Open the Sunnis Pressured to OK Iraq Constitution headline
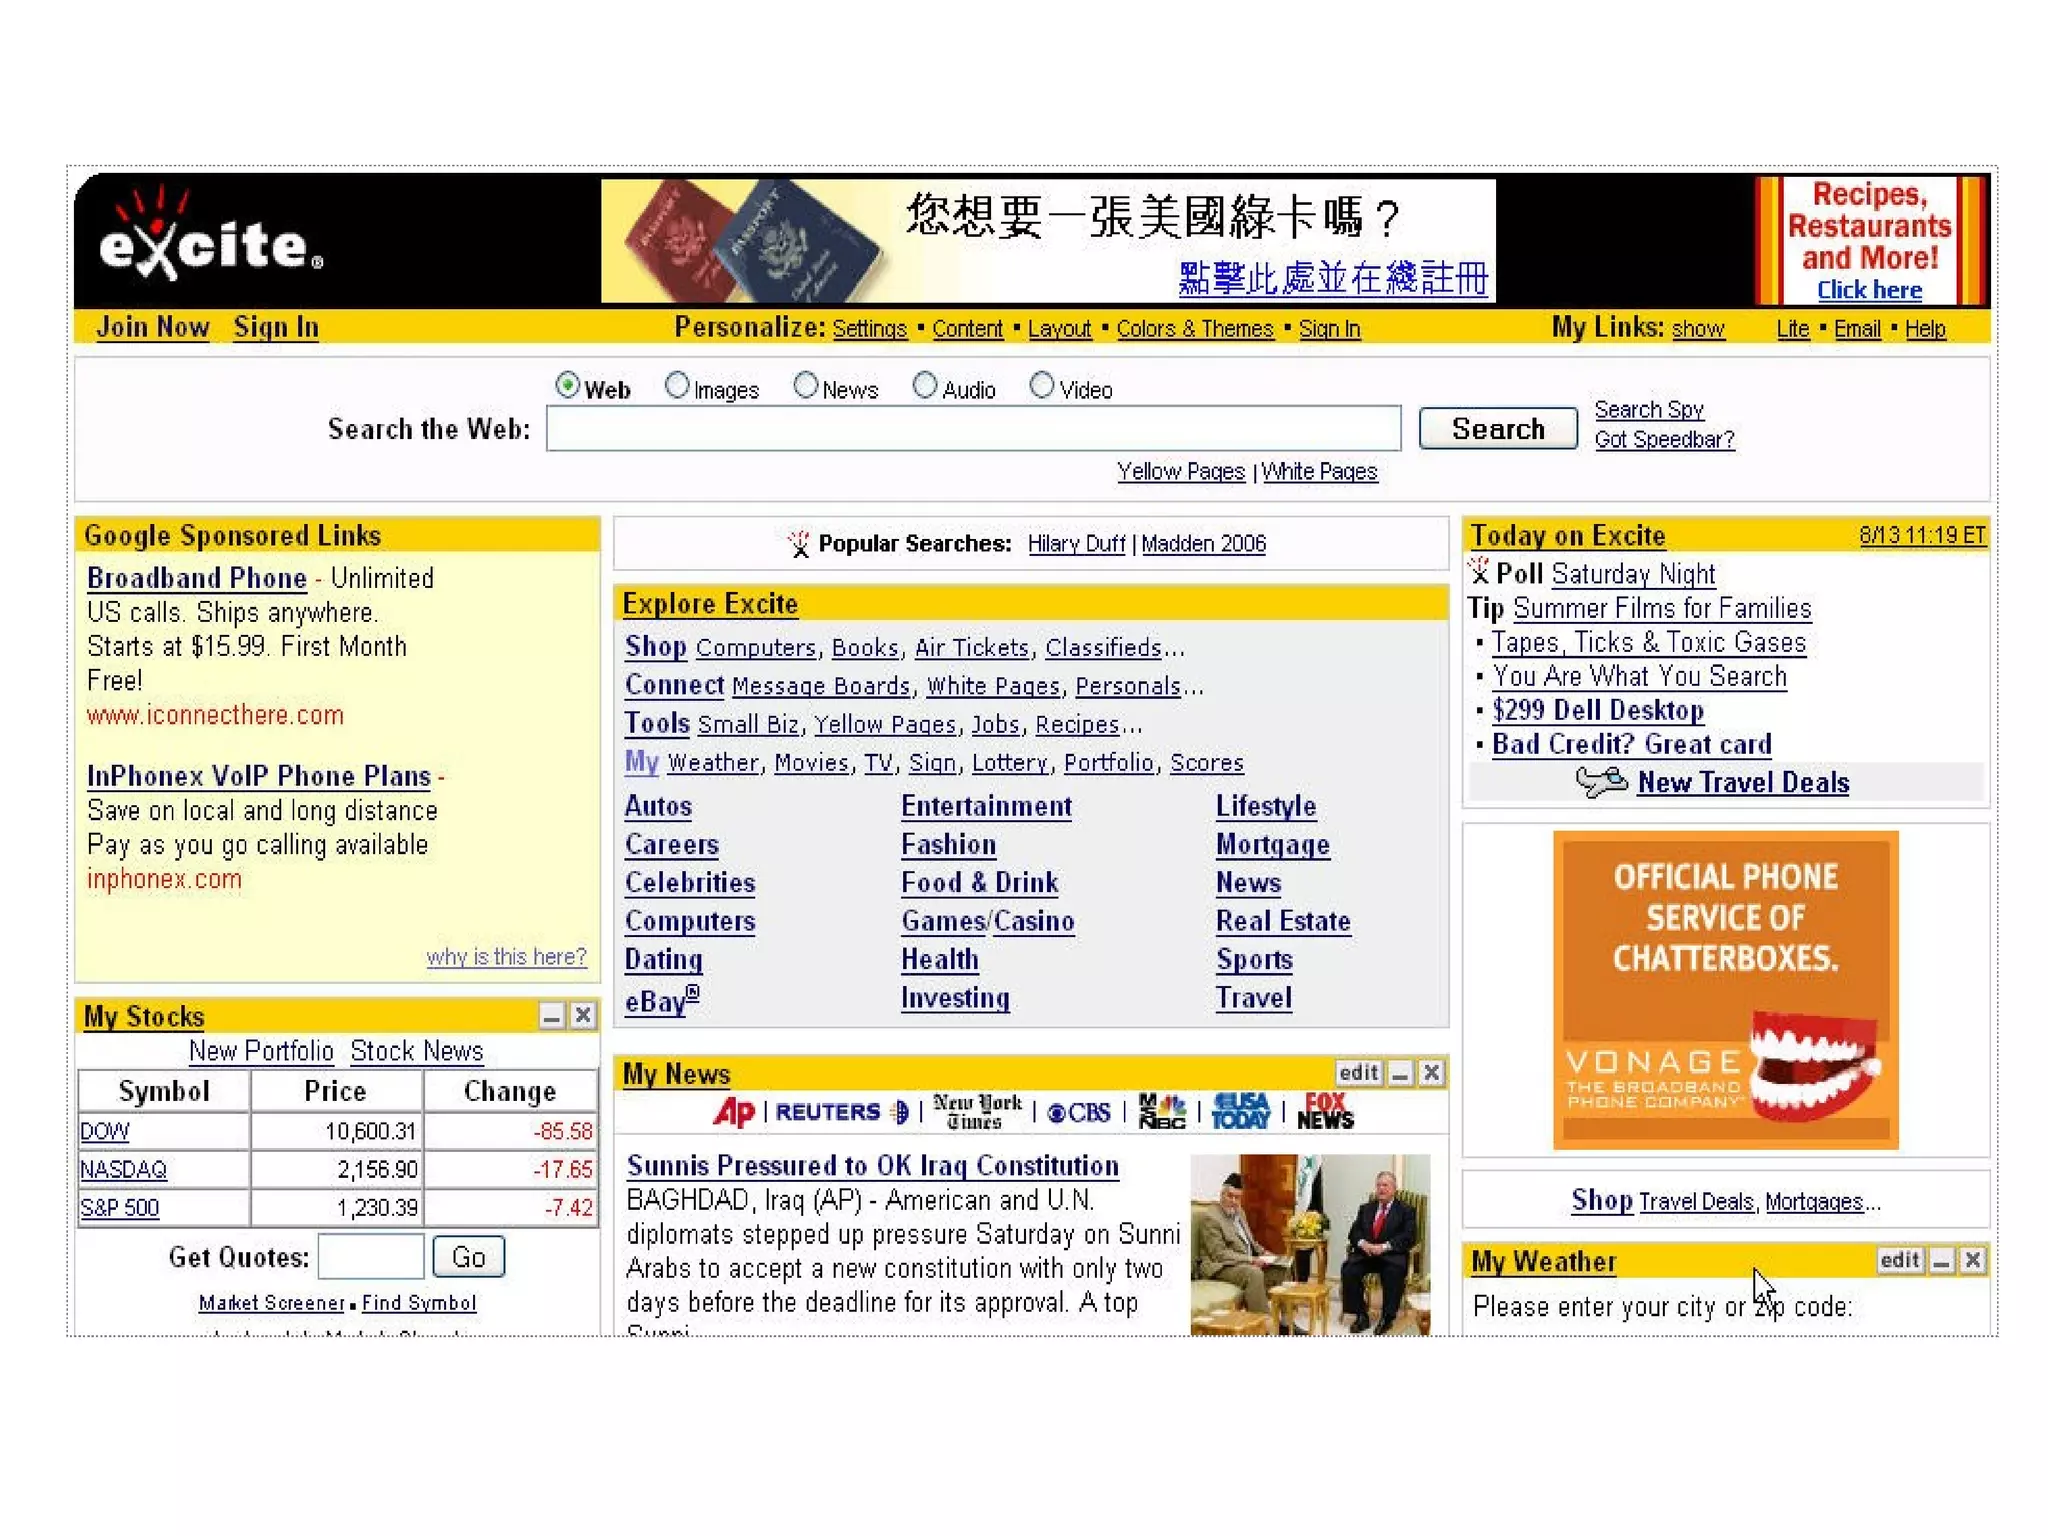 [872, 1166]
